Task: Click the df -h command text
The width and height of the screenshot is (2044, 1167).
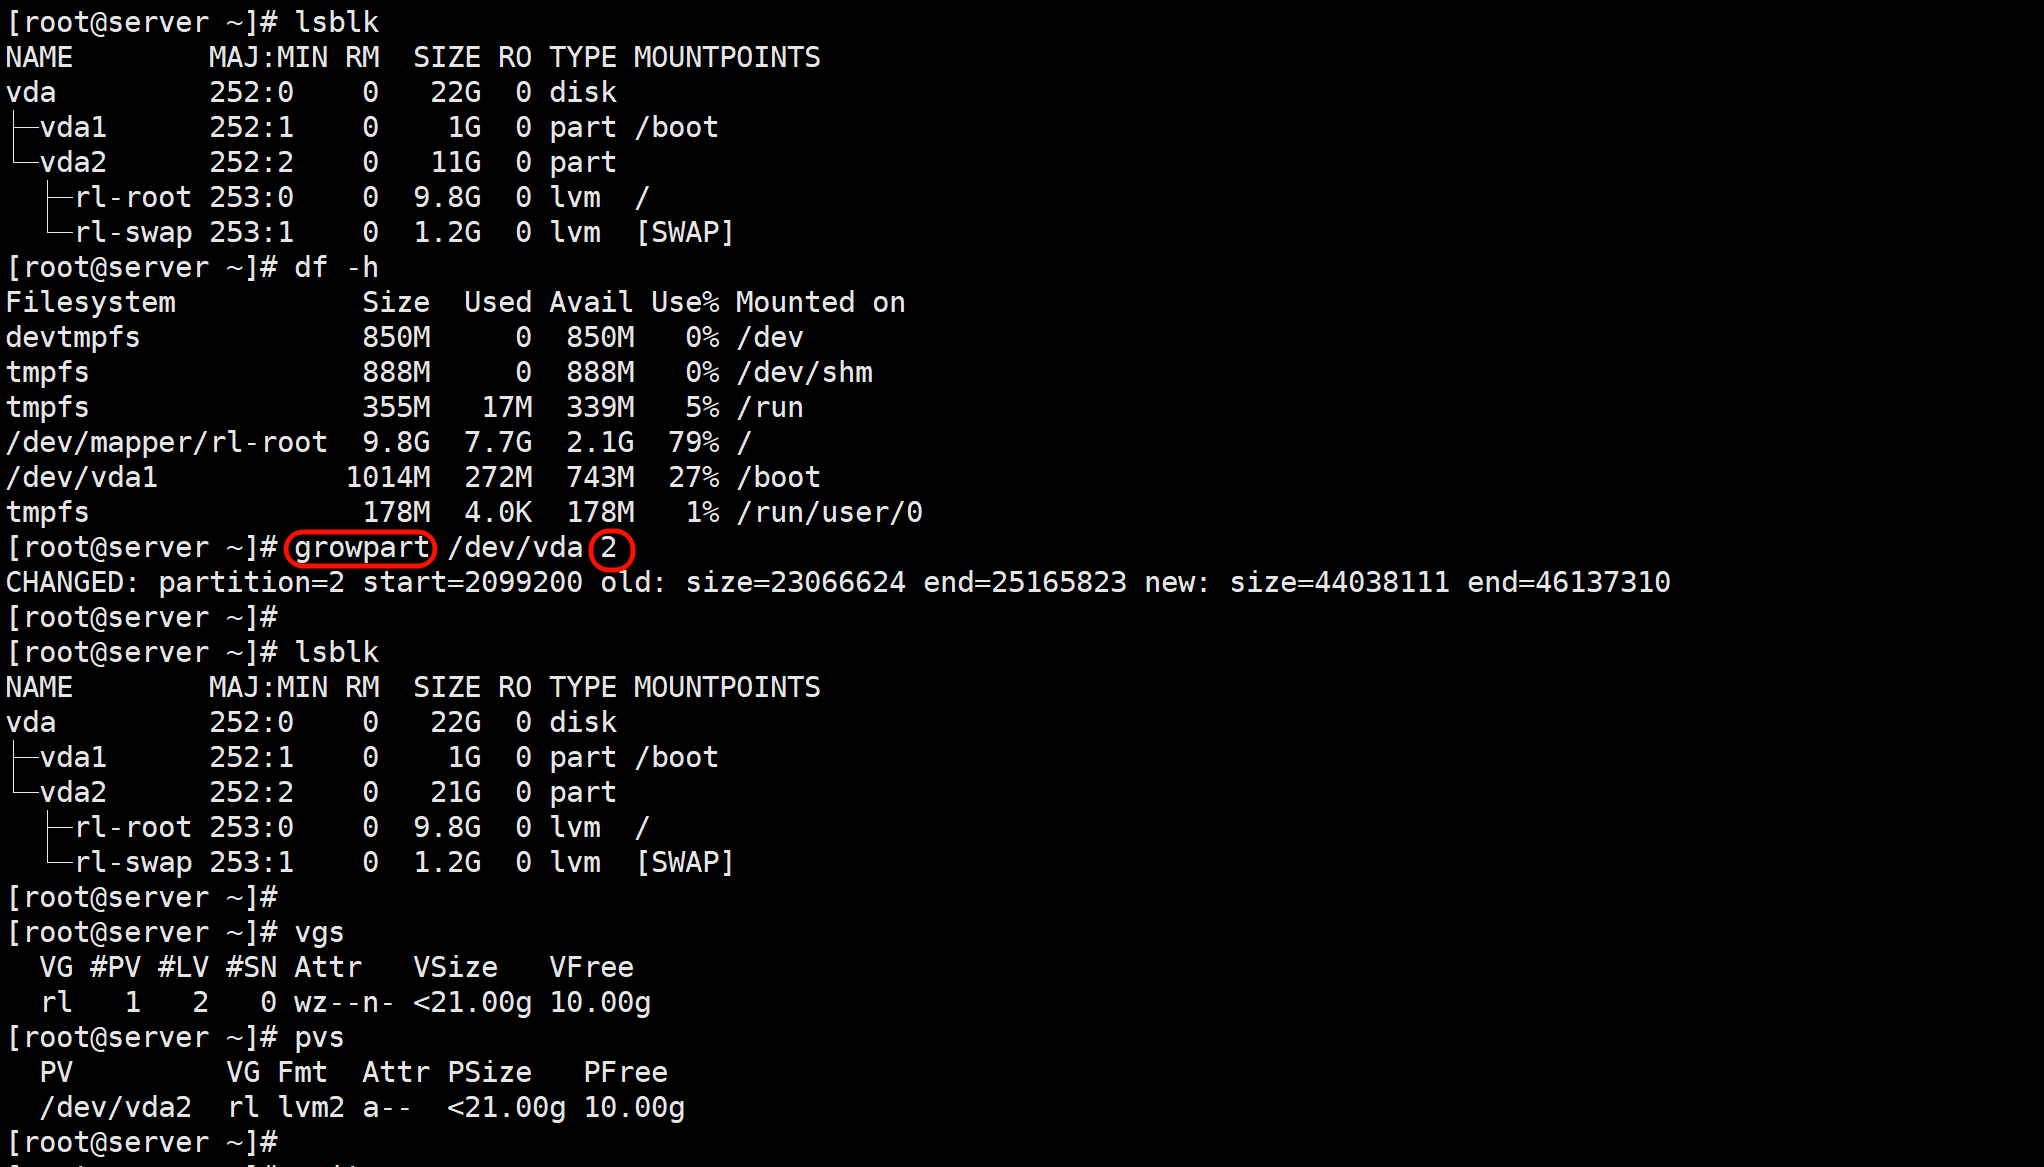Action: (x=336, y=267)
